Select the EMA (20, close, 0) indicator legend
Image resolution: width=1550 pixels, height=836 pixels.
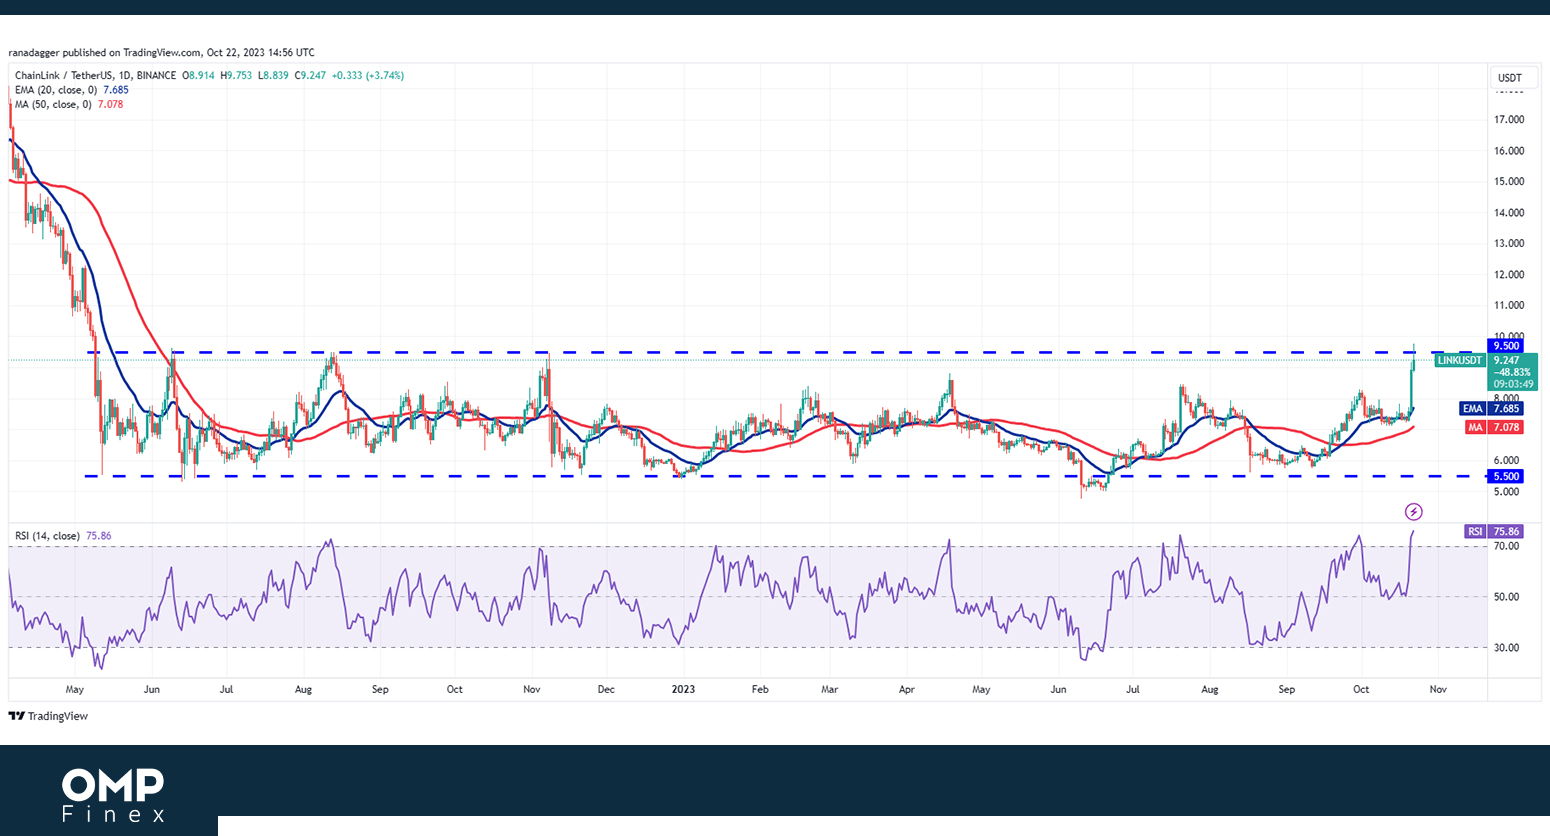72,90
